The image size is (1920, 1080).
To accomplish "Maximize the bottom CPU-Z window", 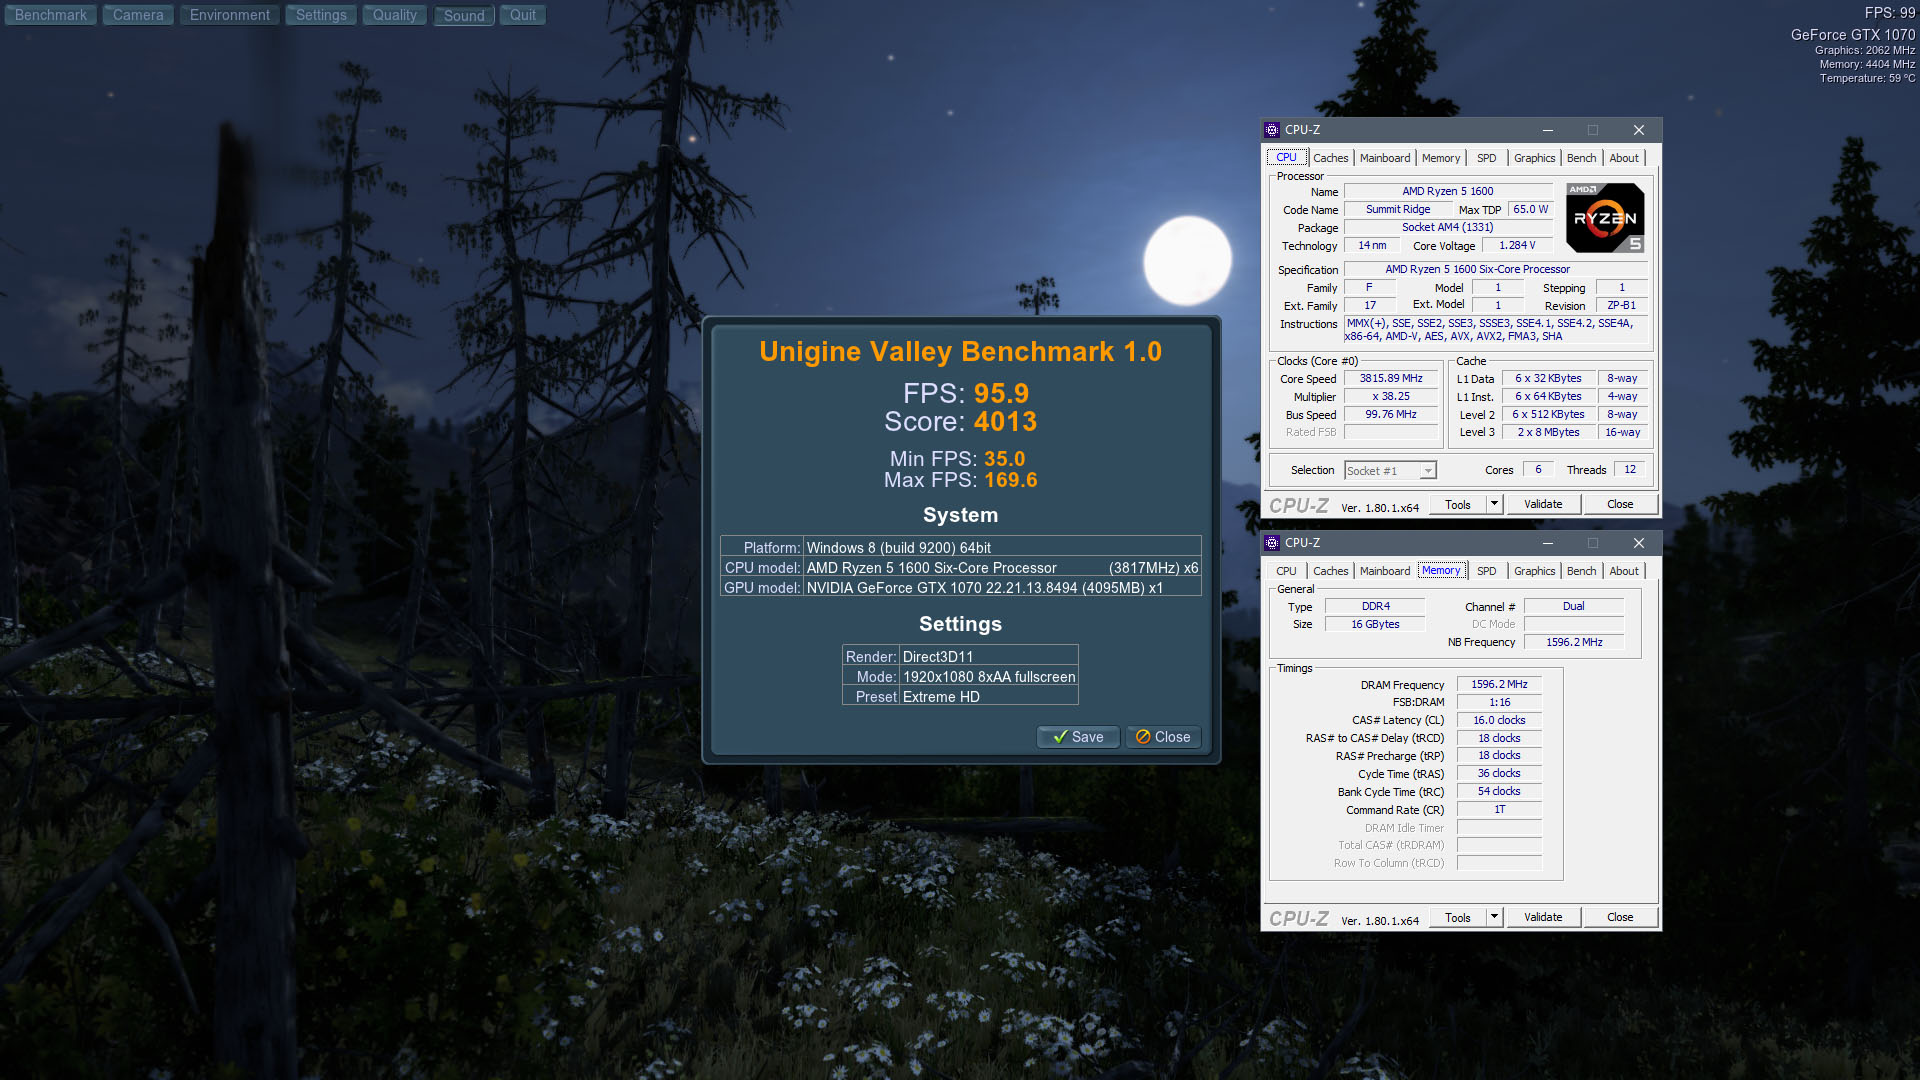I will pos(1593,543).
